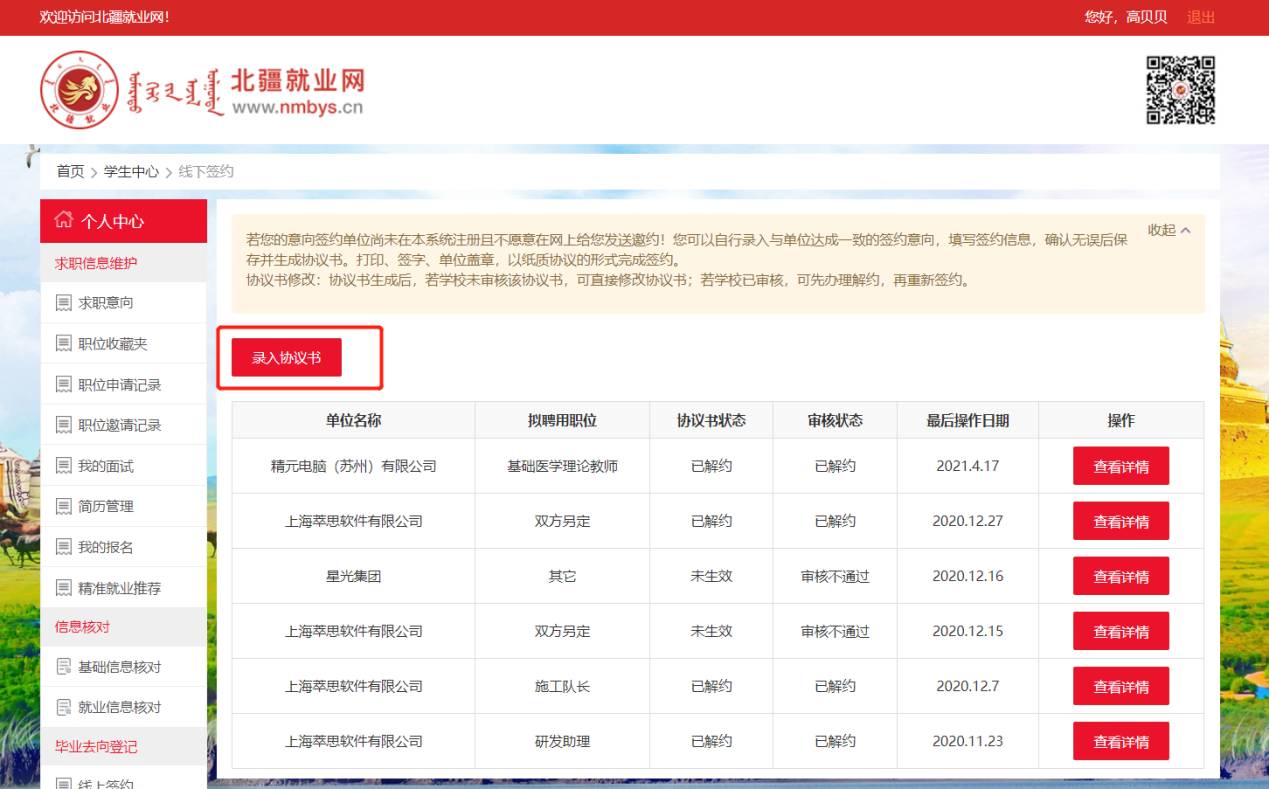Open 查看详情 for 研发助理 position row
Image resolution: width=1269 pixels, height=789 pixels.
1120,742
